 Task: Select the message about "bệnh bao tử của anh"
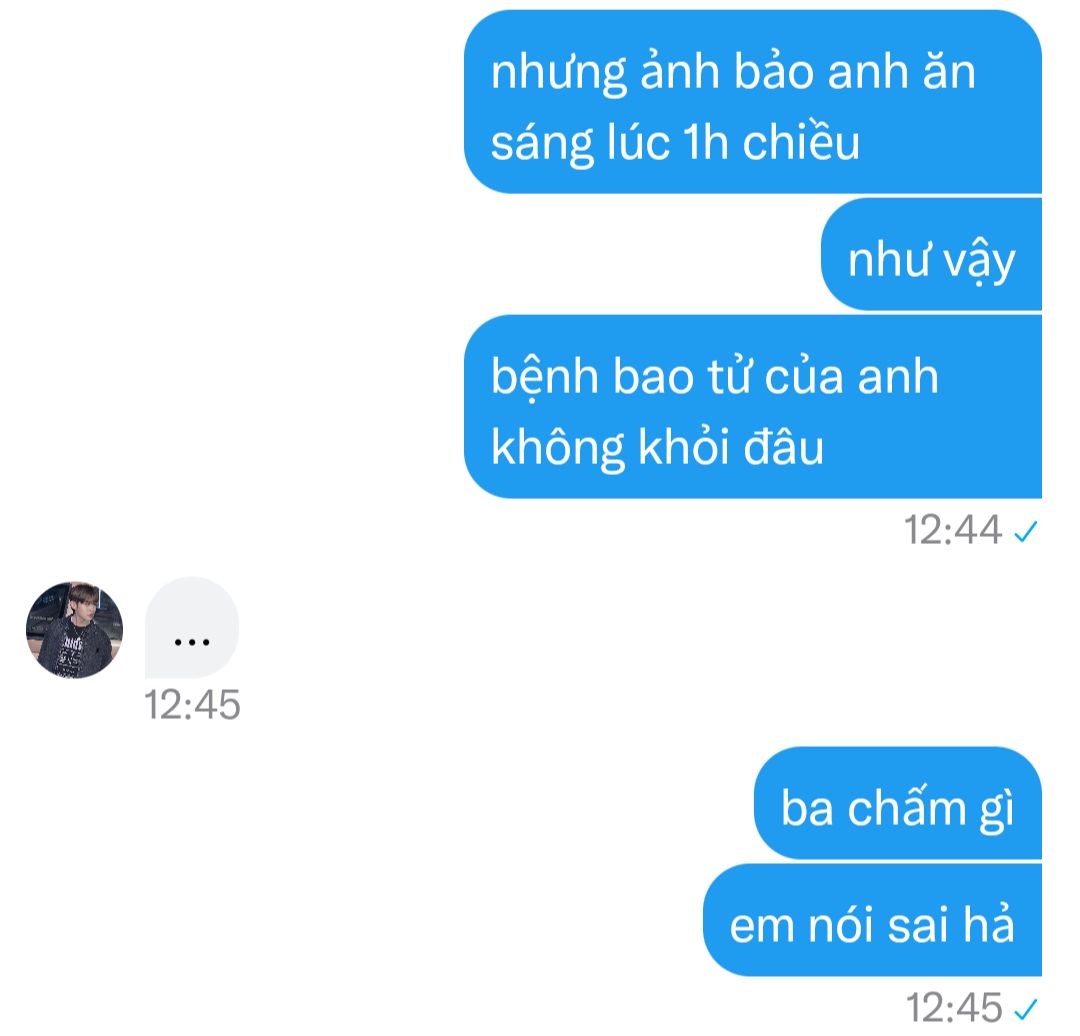pyautogui.click(x=753, y=406)
